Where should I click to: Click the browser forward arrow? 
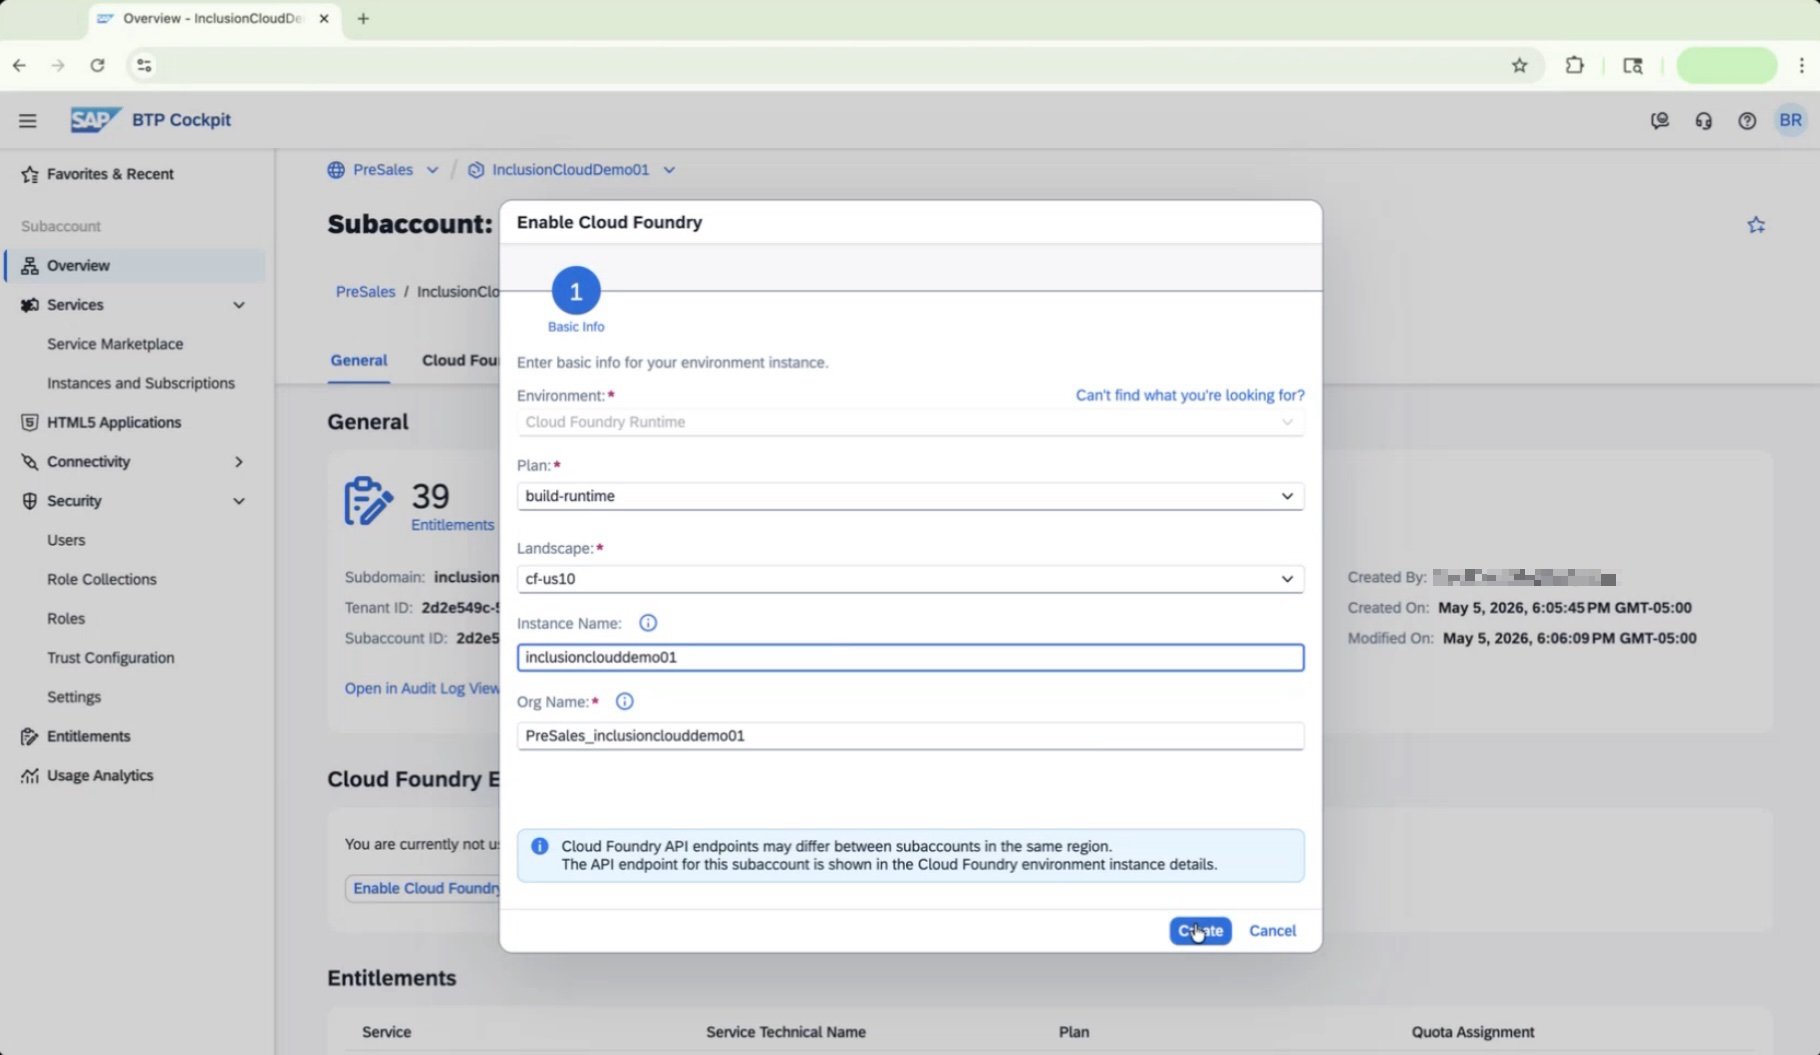coord(58,65)
